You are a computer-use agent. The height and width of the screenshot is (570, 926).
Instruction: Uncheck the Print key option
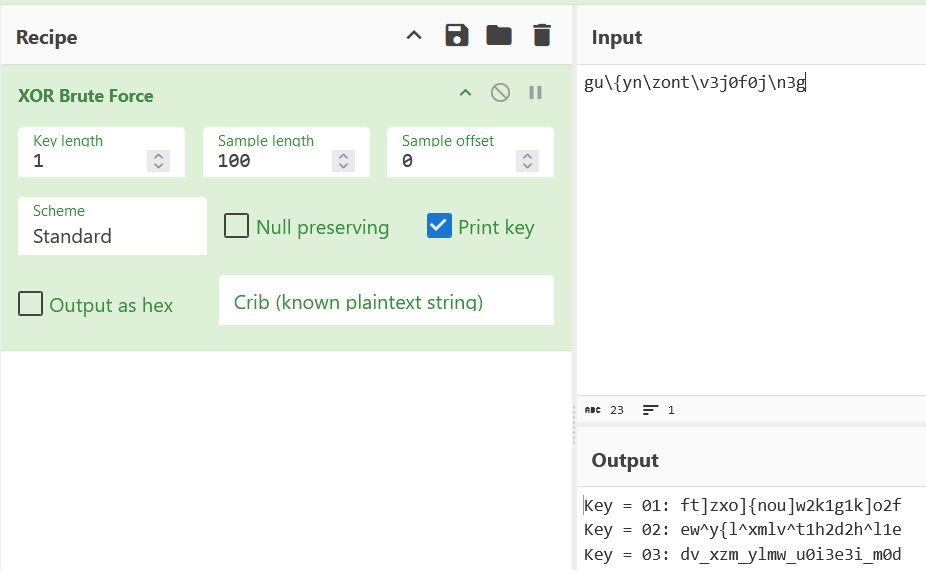click(439, 226)
